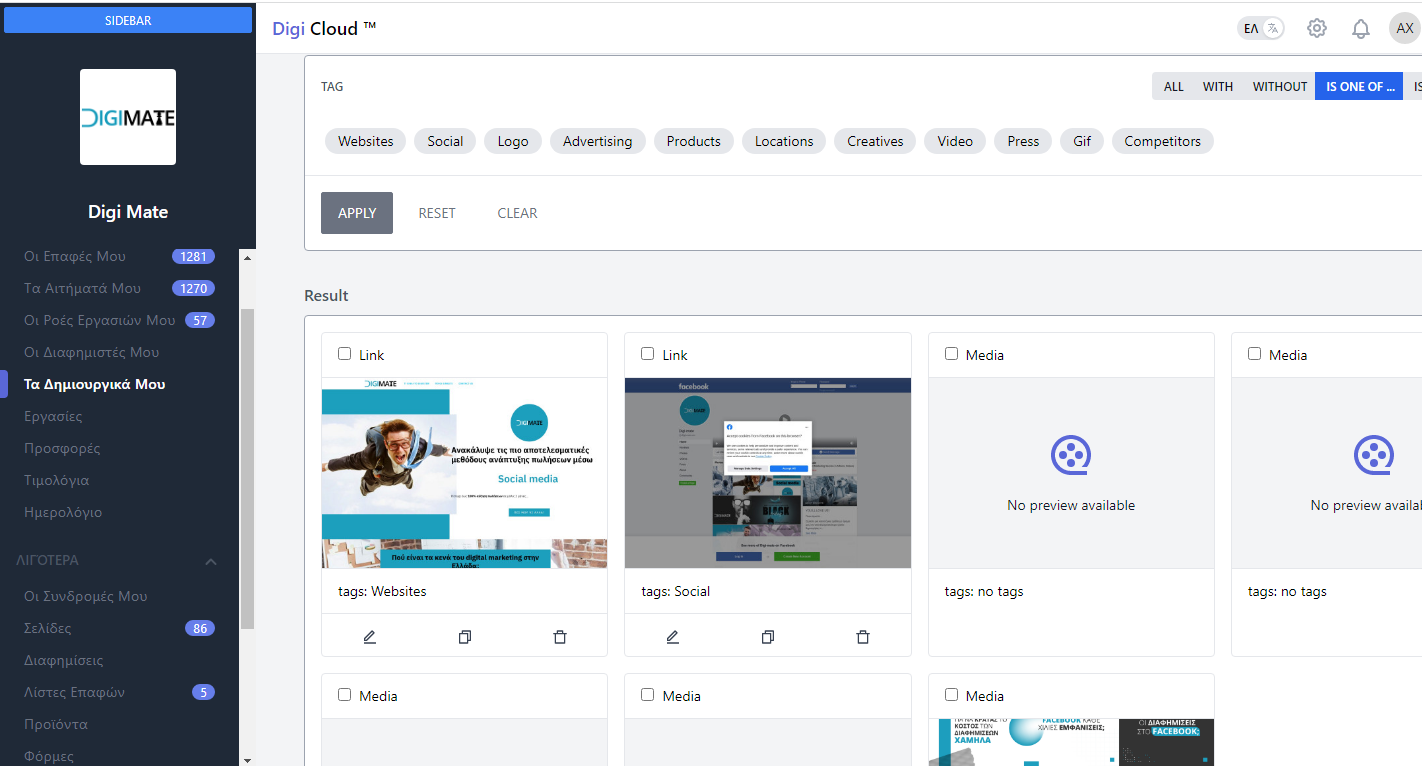The width and height of the screenshot is (1422, 766).
Task: Click the AX user avatar
Action: coord(1404,29)
